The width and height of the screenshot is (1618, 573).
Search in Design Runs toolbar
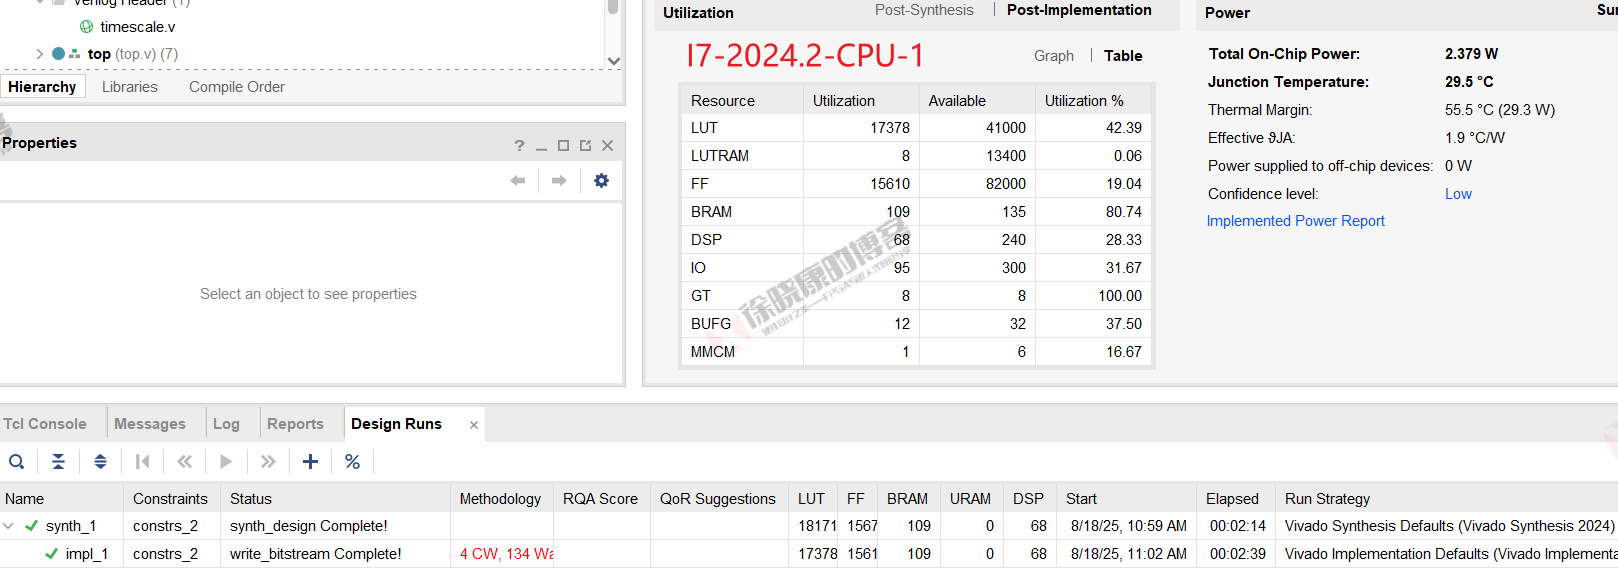click(17, 462)
